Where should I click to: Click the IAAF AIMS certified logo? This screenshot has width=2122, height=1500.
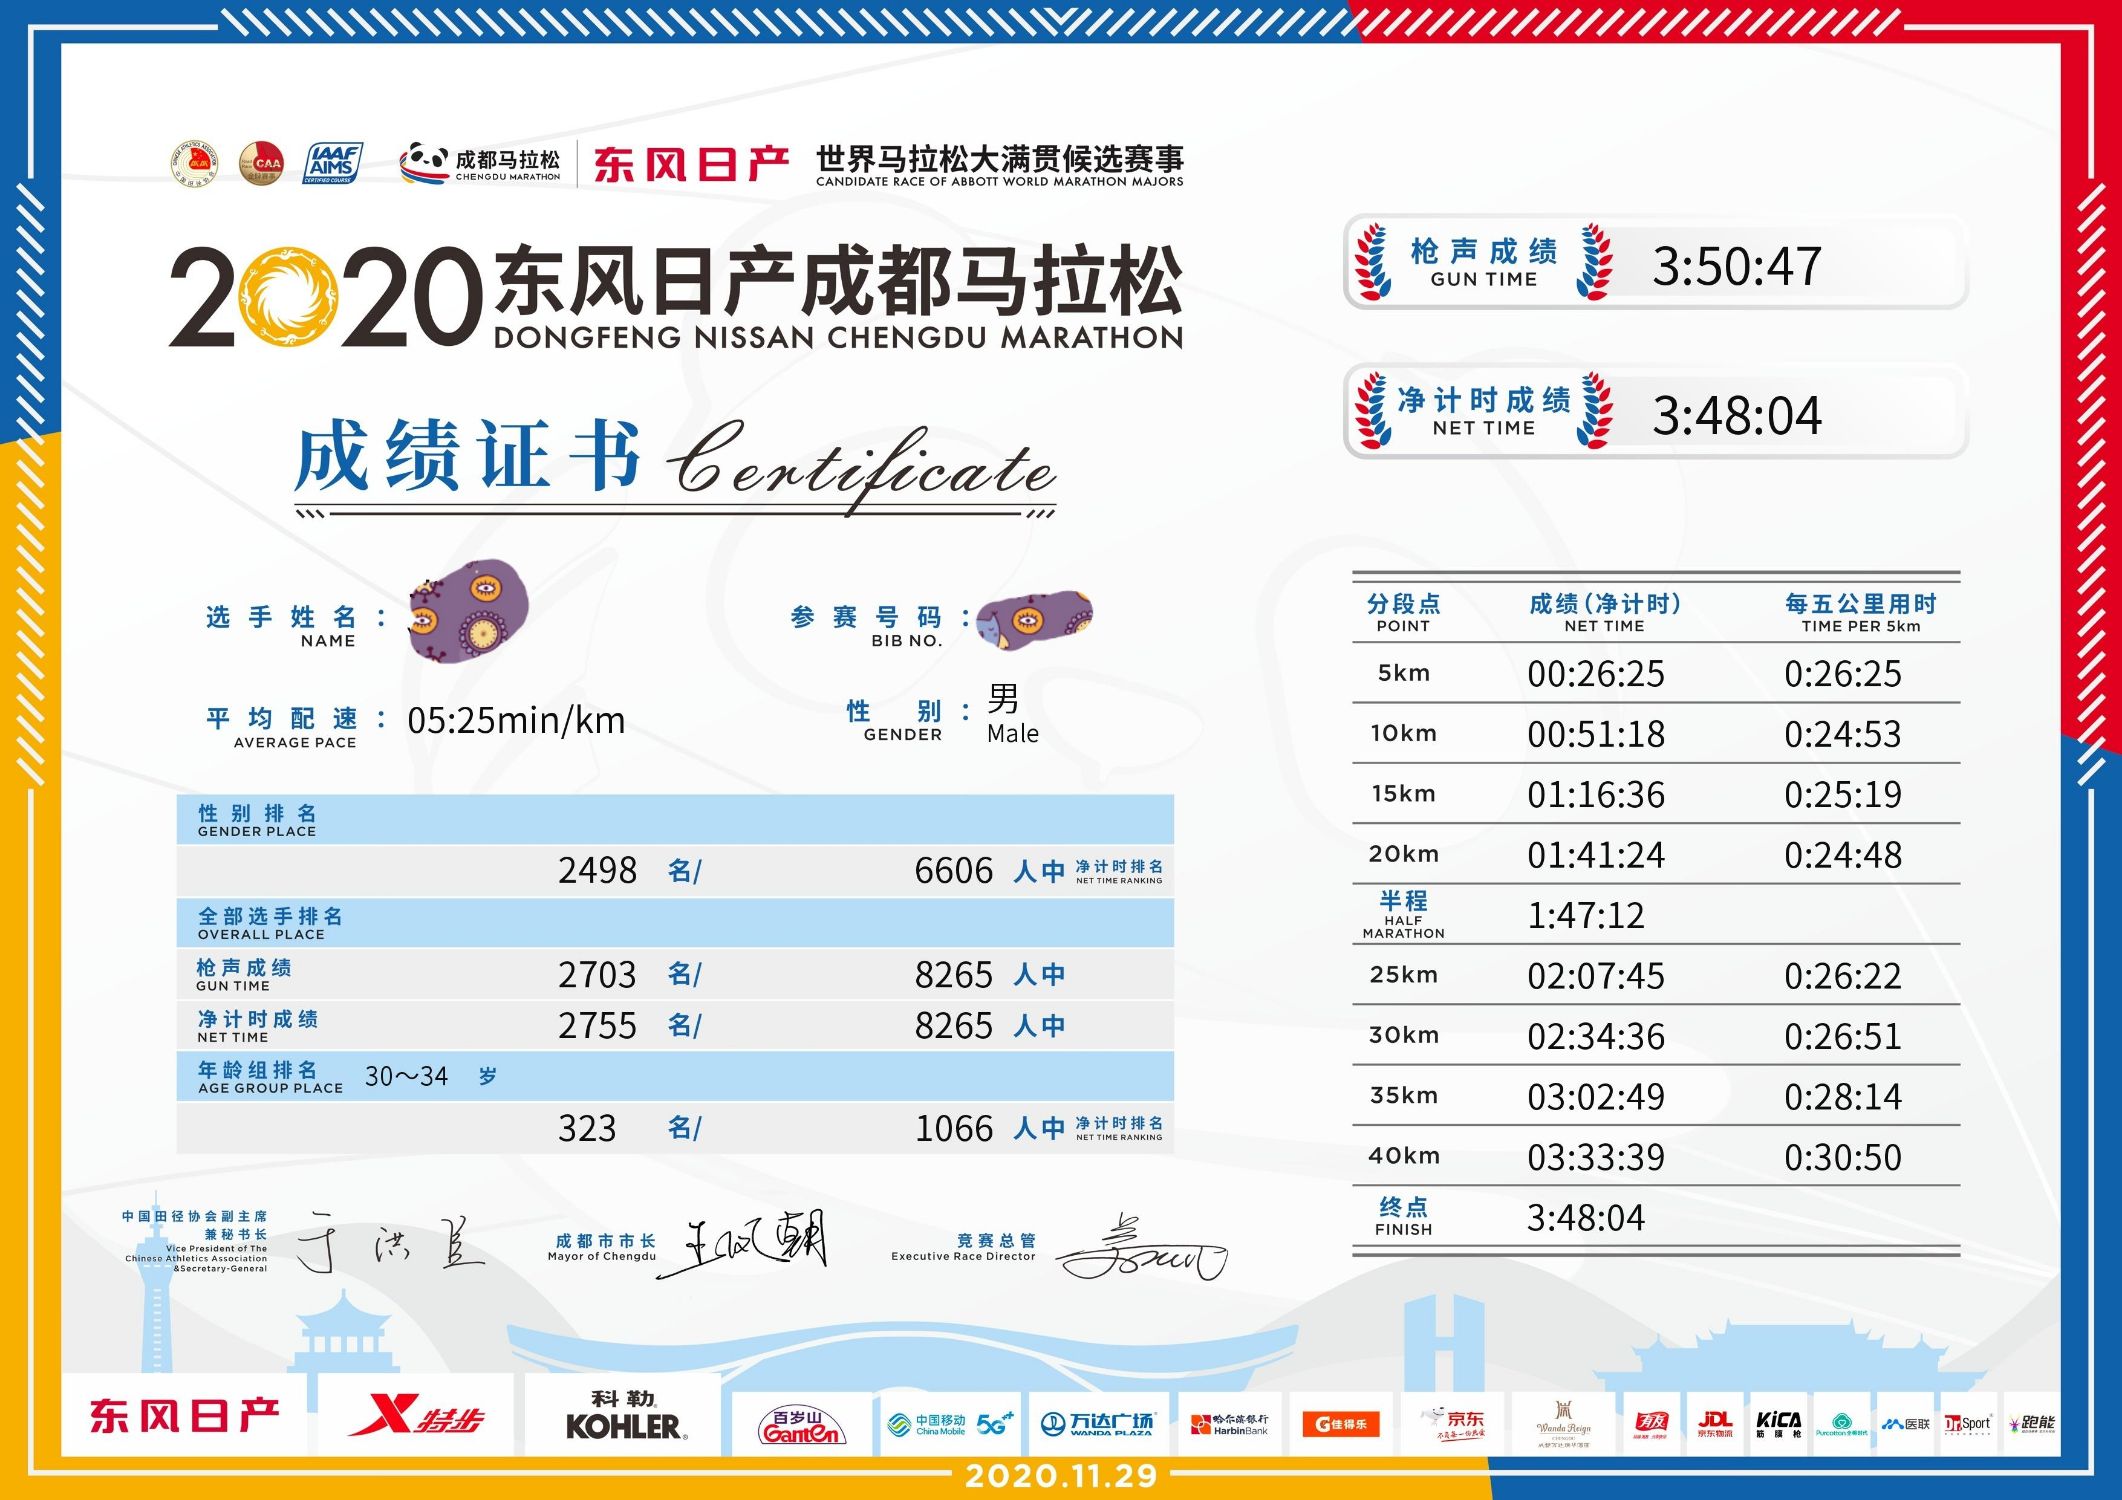[332, 164]
